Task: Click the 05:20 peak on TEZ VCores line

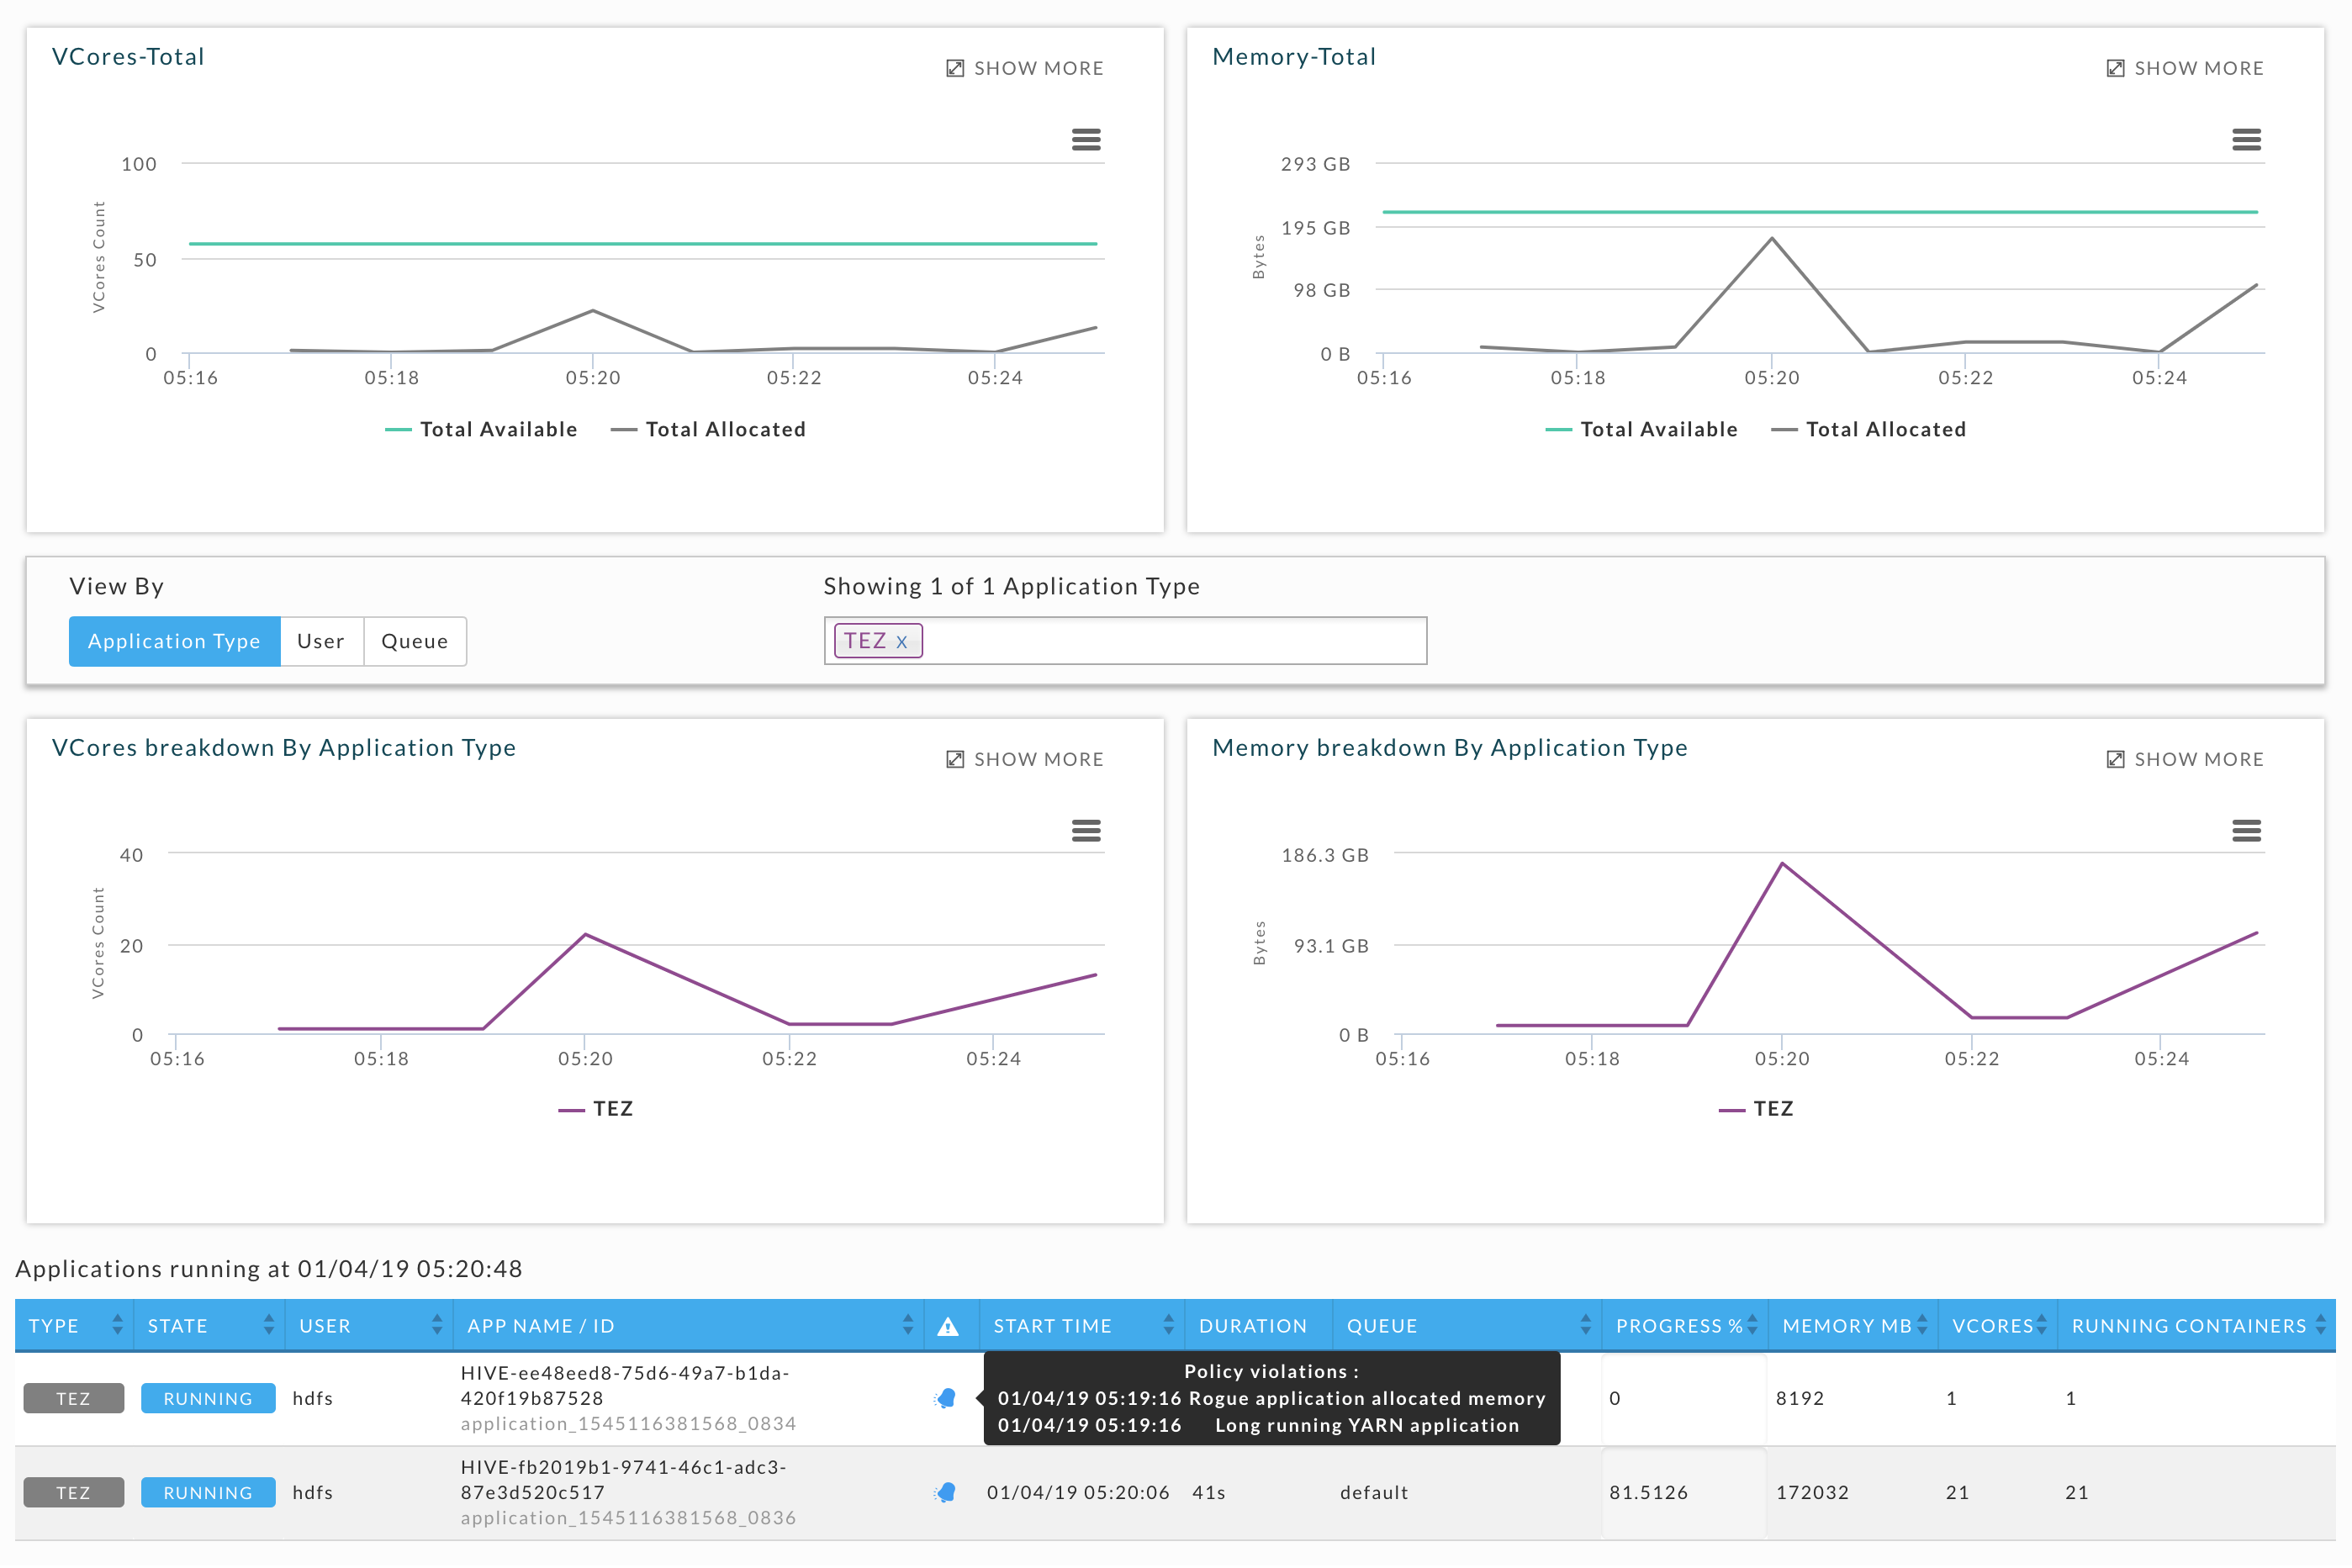Action: click(x=585, y=934)
